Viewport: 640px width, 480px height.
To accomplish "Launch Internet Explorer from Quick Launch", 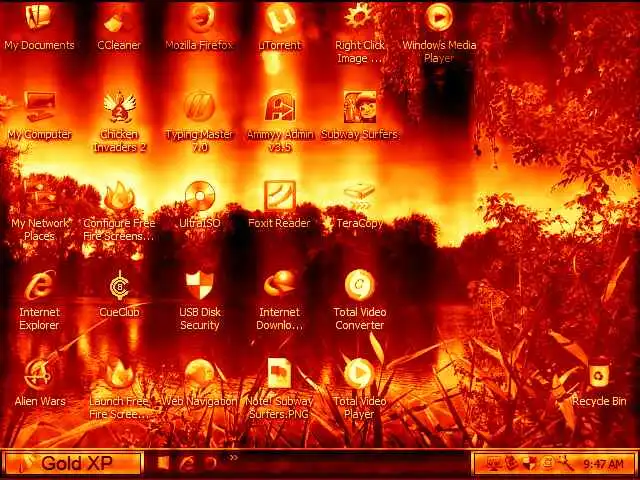I will (187, 463).
